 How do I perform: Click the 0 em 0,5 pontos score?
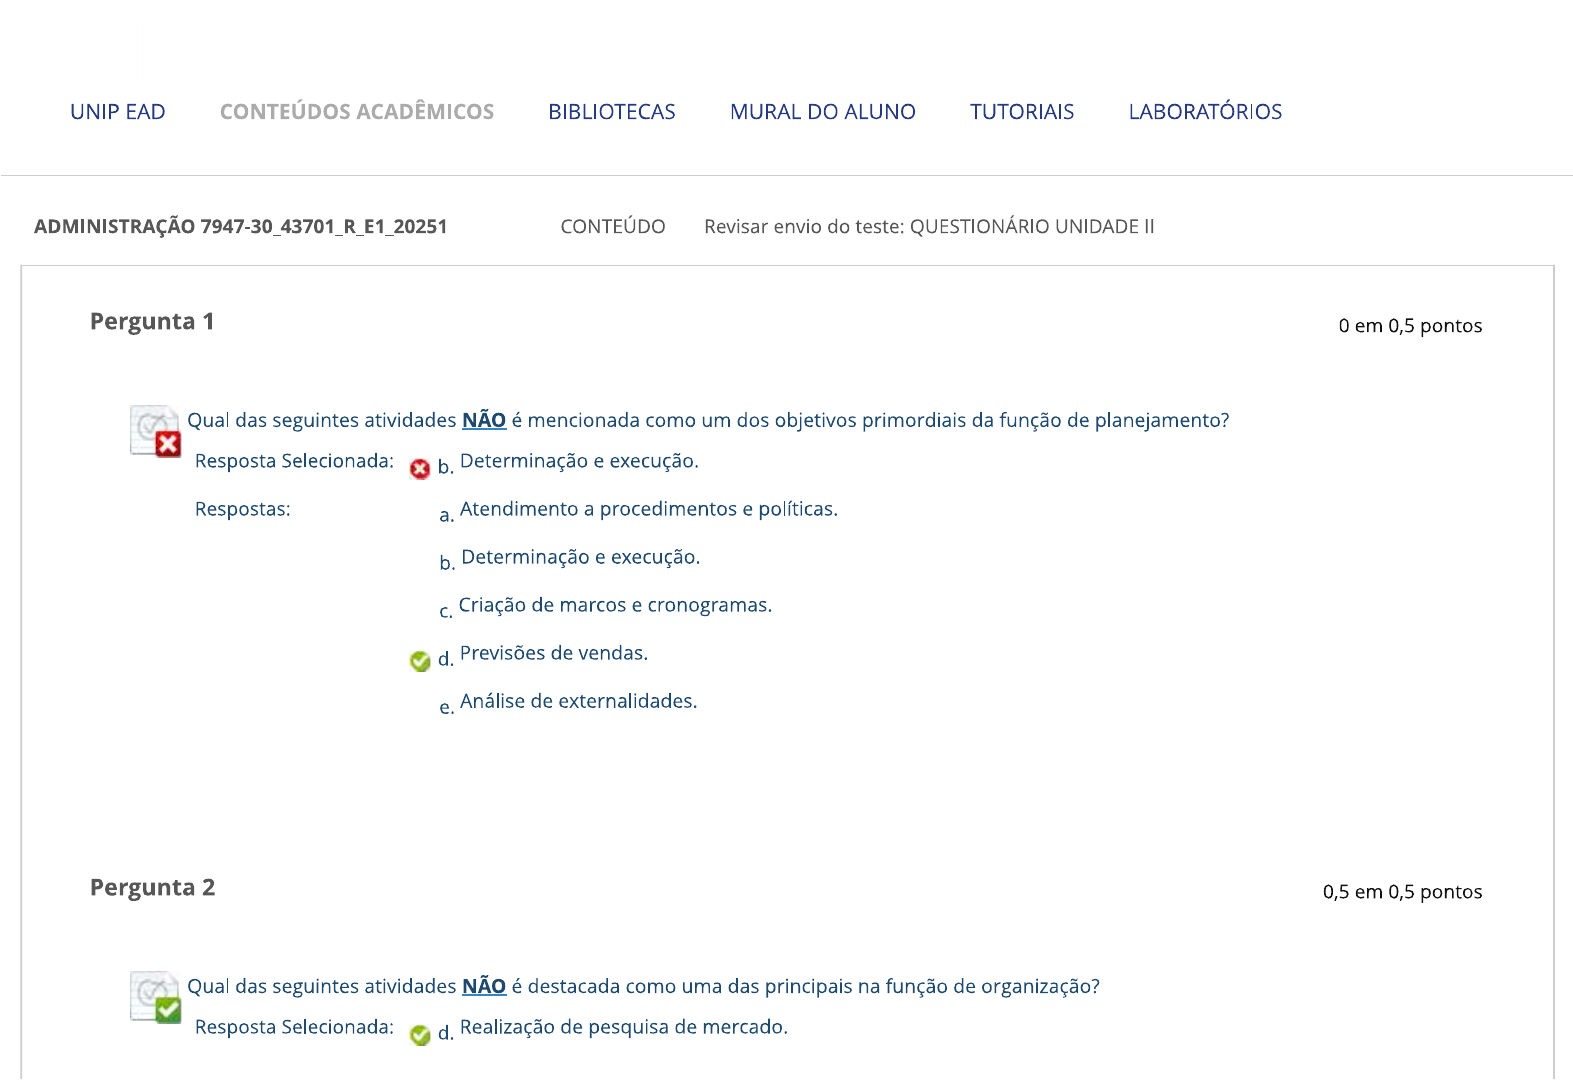pos(1410,326)
